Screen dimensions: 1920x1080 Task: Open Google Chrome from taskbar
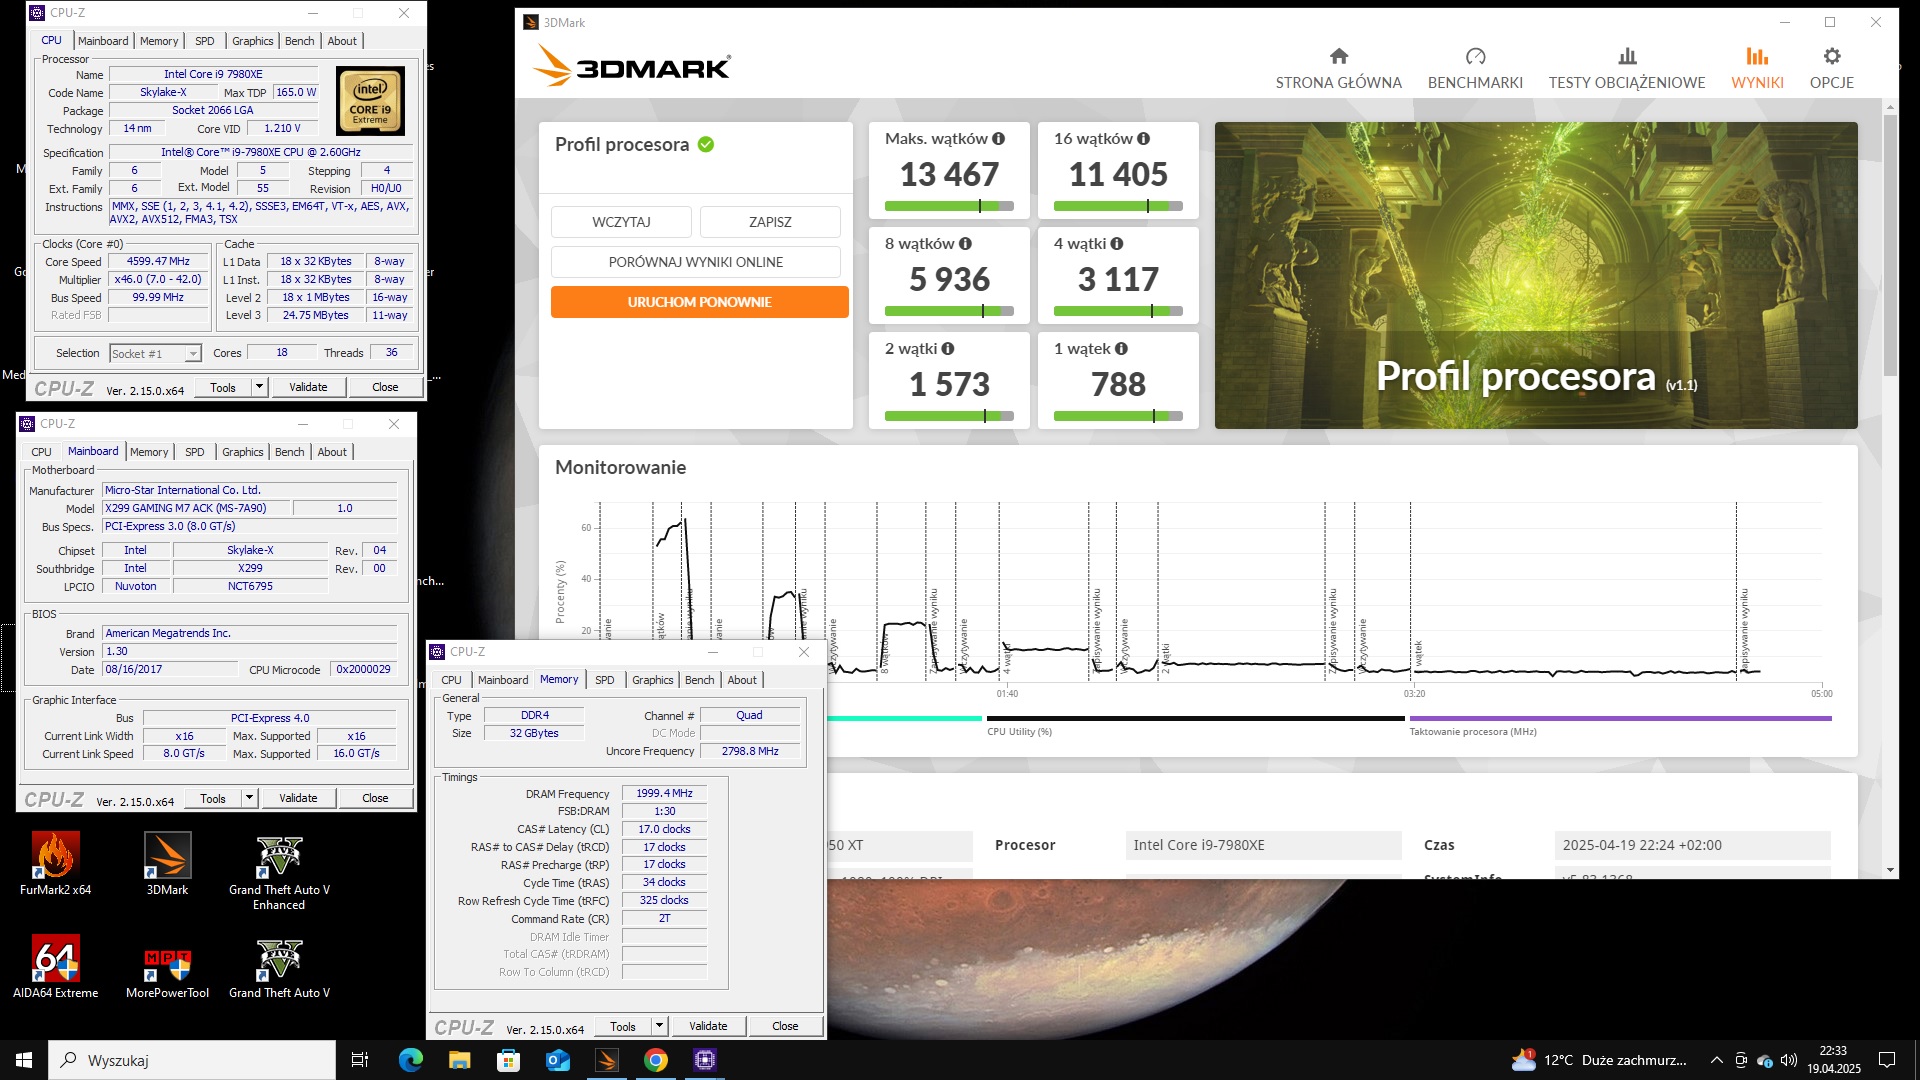(x=656, y=1060)
